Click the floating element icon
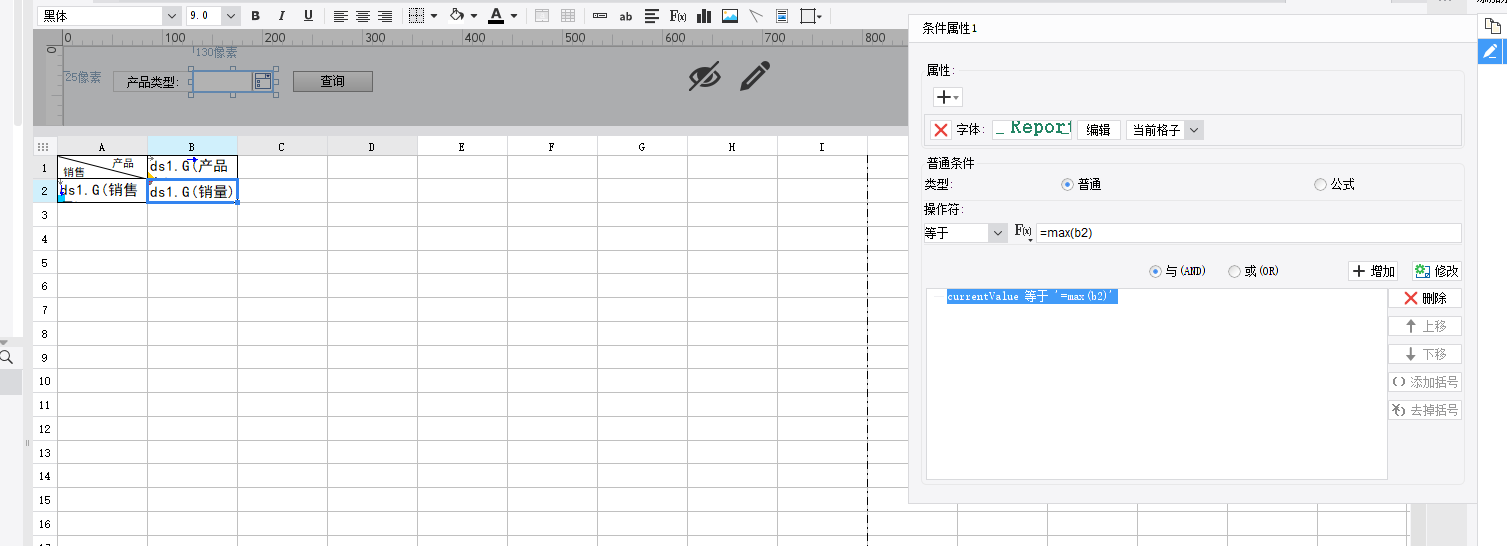Image resolution: width=1507 pixels, height=546 pixels. (x=806, y=16)
